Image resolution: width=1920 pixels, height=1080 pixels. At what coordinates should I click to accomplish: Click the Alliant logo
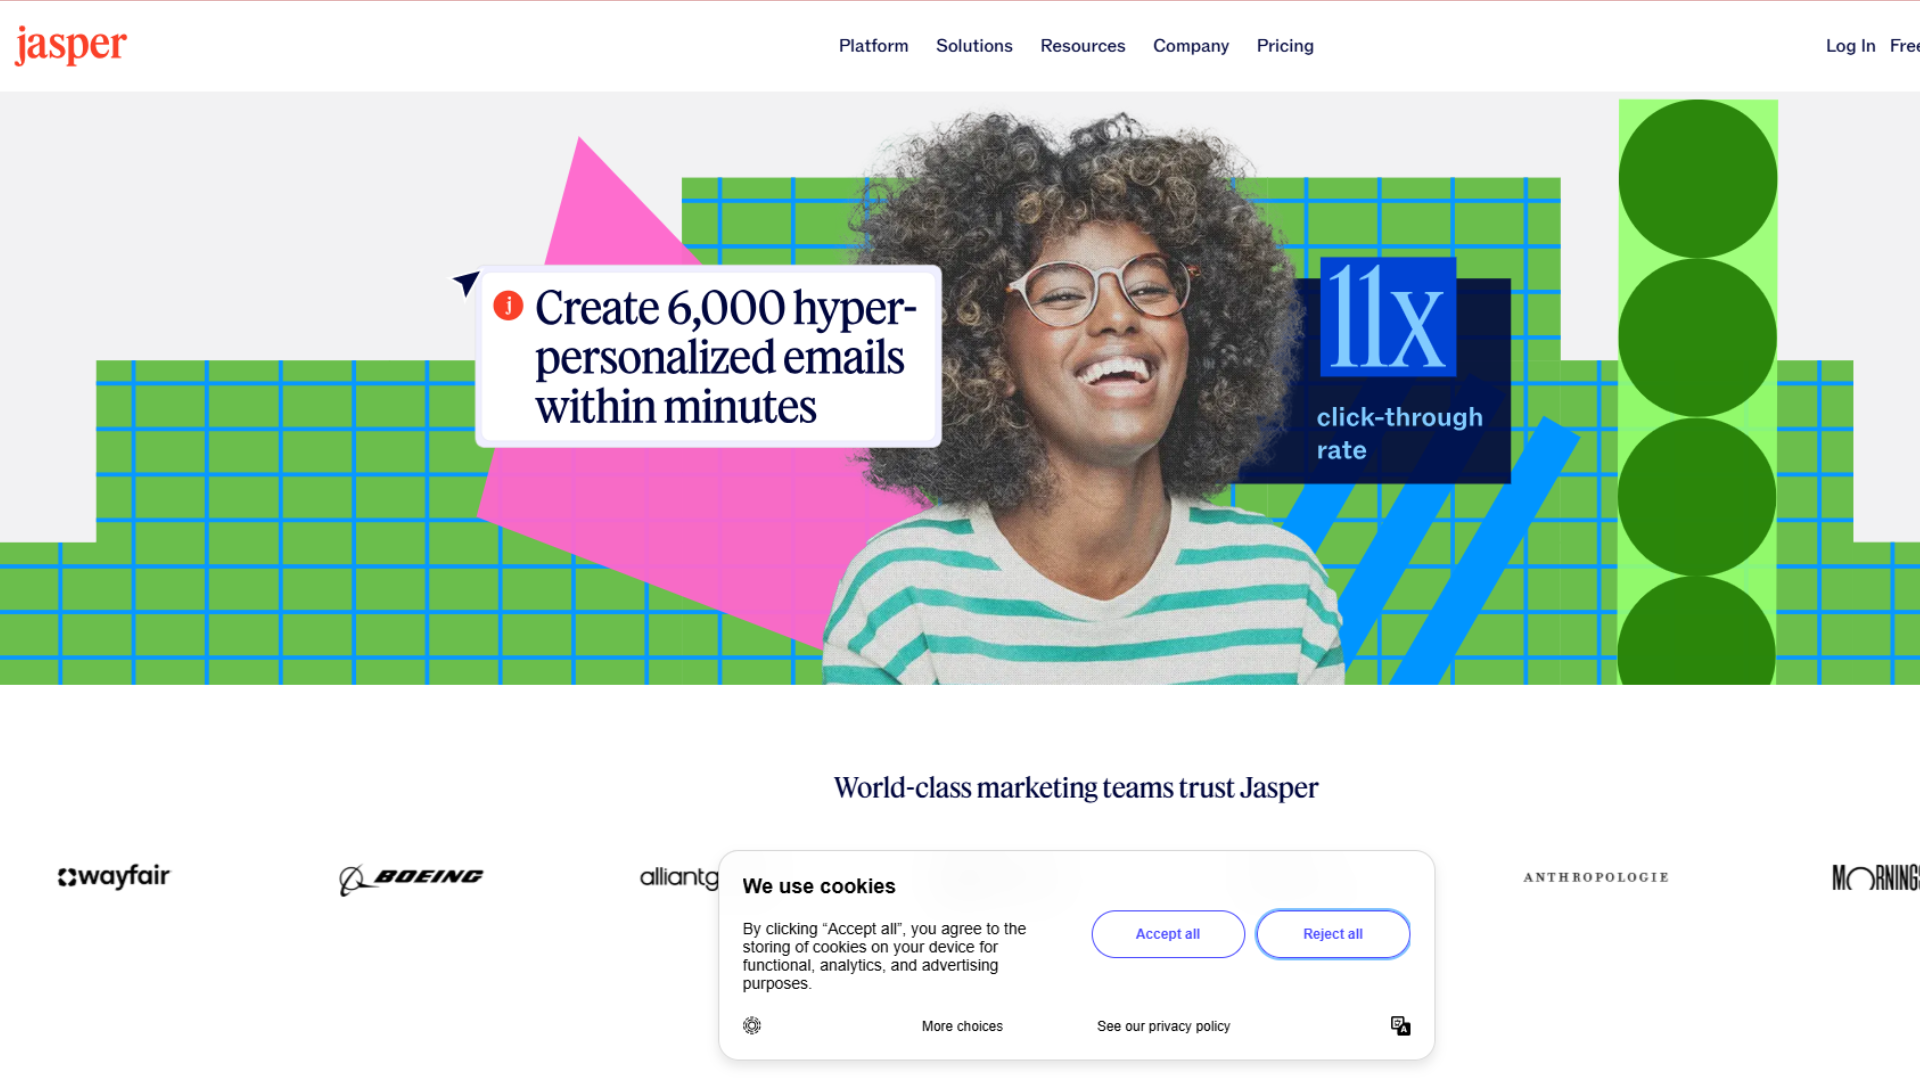click(x=679, y=878)
